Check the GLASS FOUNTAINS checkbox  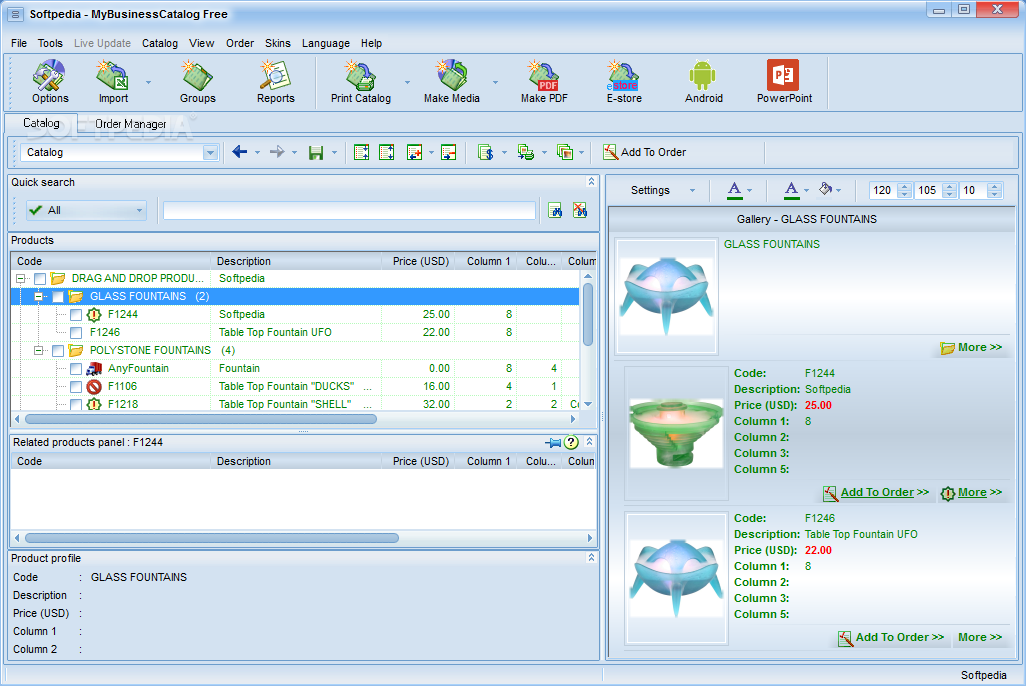(x=58, y=297)
